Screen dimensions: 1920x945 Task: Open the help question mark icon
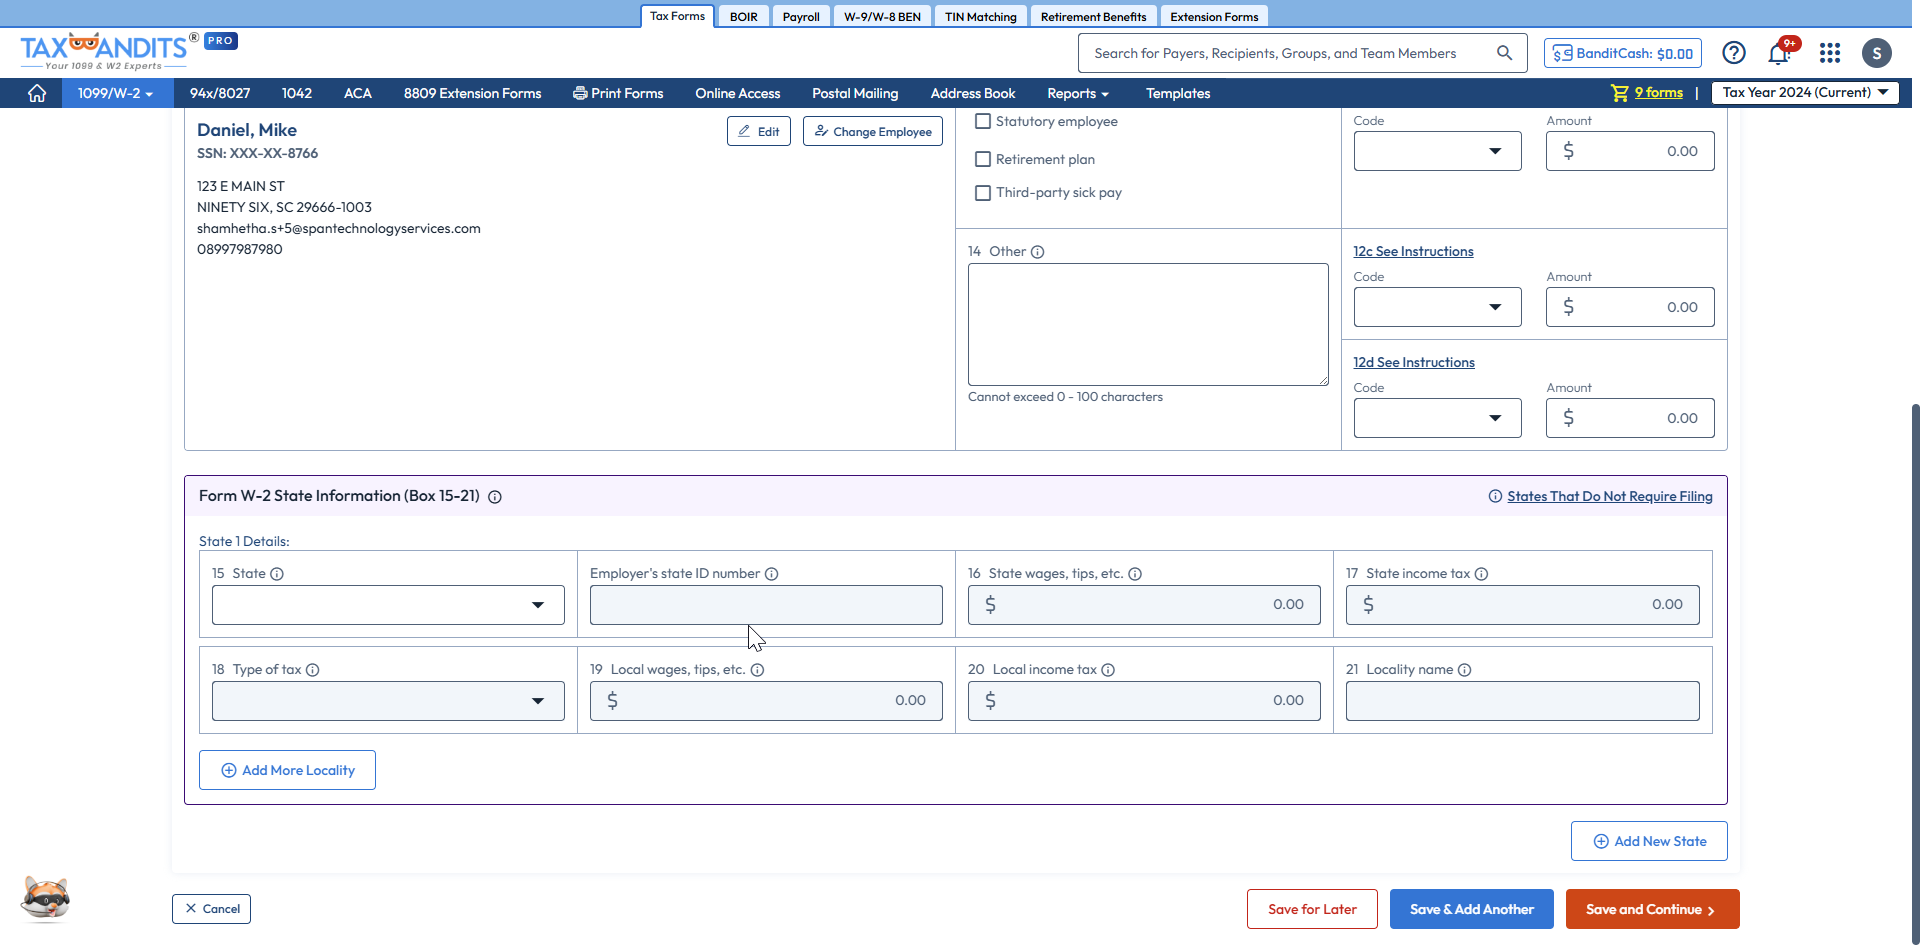(x=1734, y=53)
